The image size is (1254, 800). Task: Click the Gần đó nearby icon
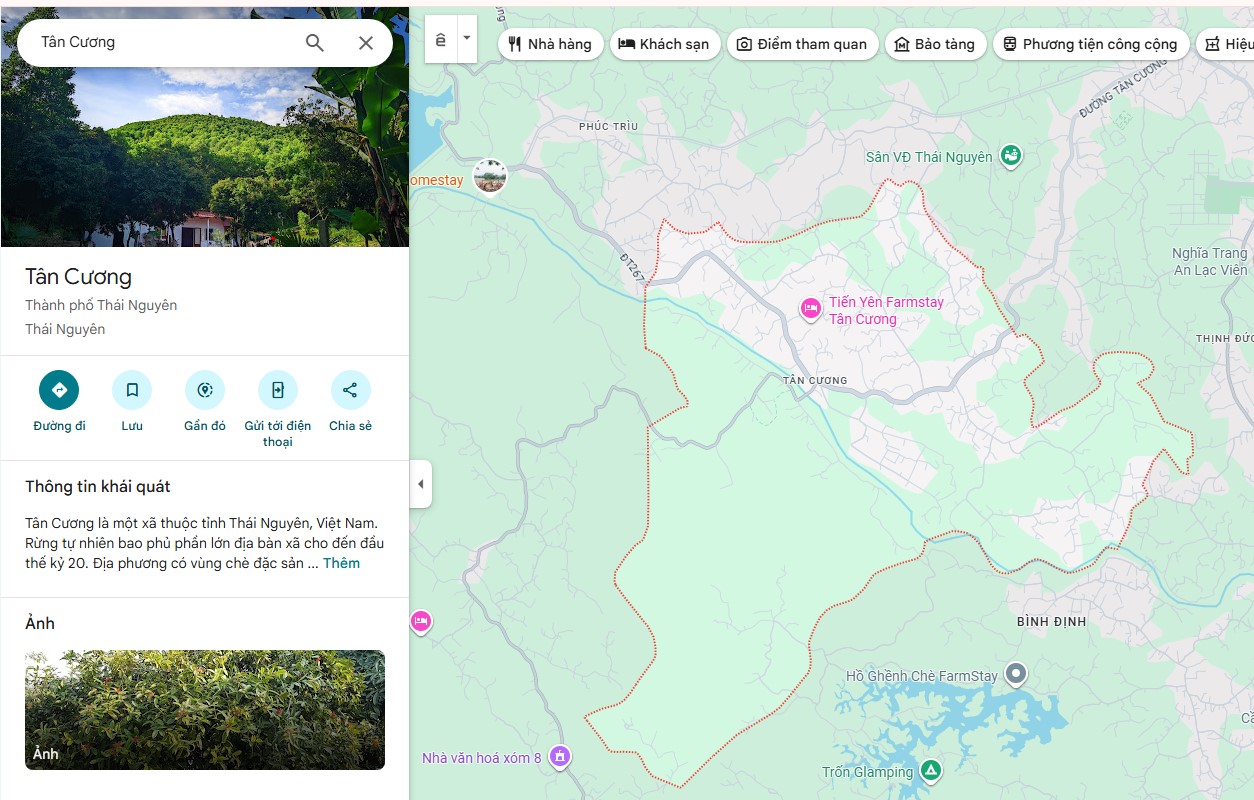tap(205, 390)
